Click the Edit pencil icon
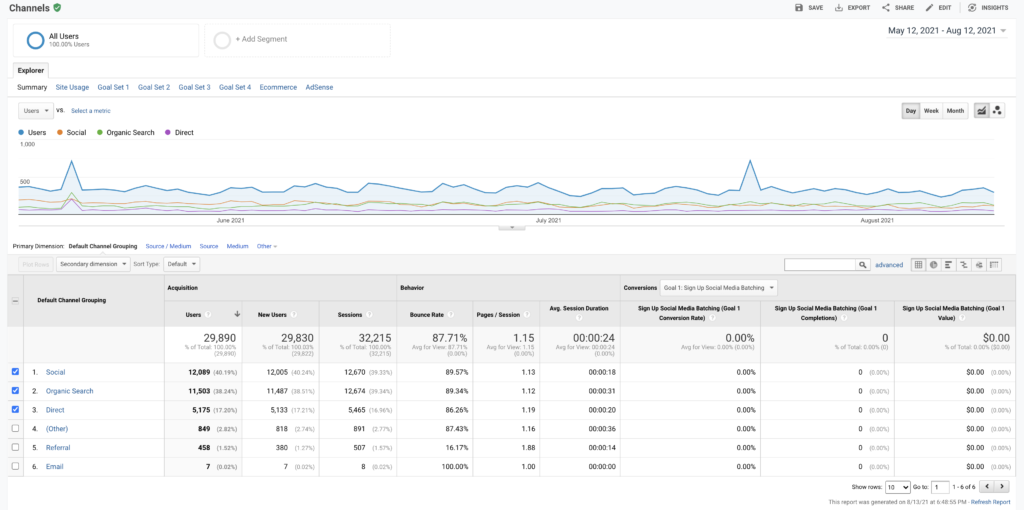 pos(929,8)
